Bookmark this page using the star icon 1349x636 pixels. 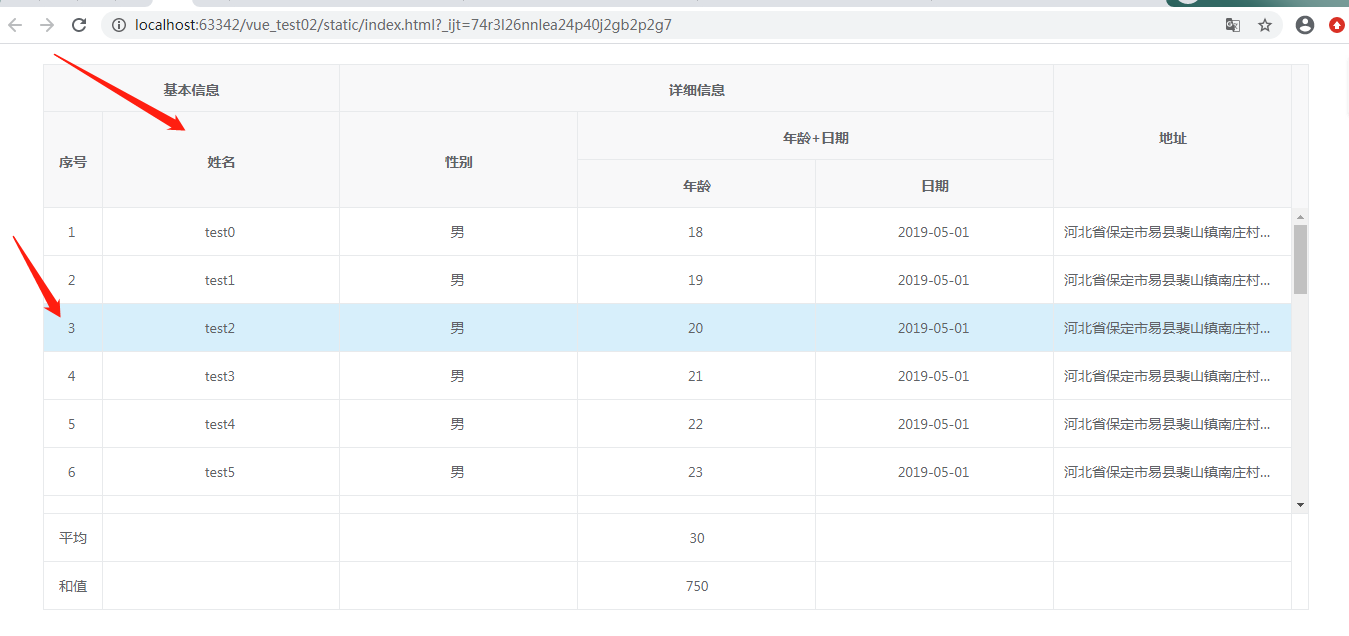[1266, 25]
